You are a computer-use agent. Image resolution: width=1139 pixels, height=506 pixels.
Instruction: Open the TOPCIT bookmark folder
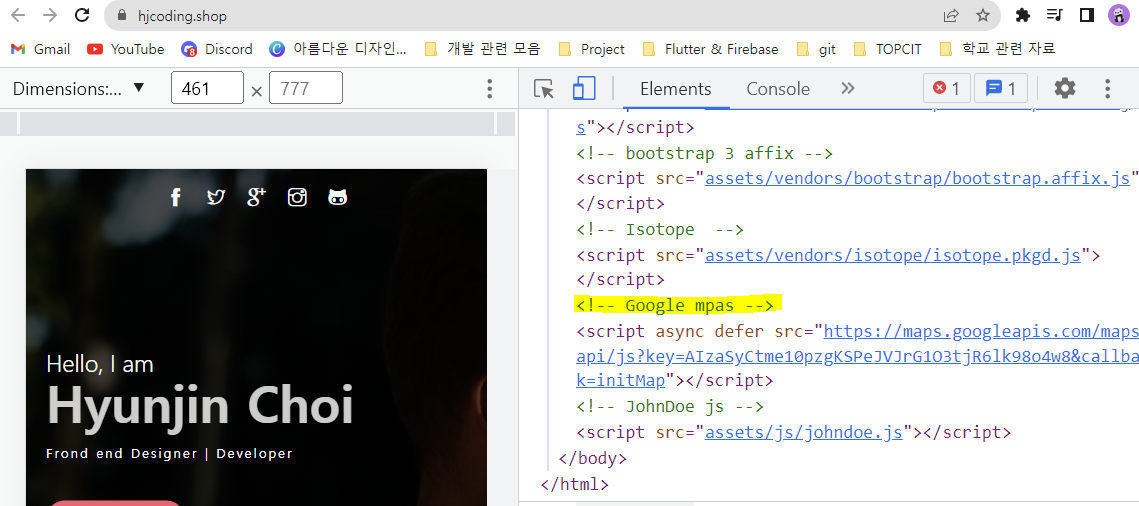pyautogui.click(x=888, y=49)
